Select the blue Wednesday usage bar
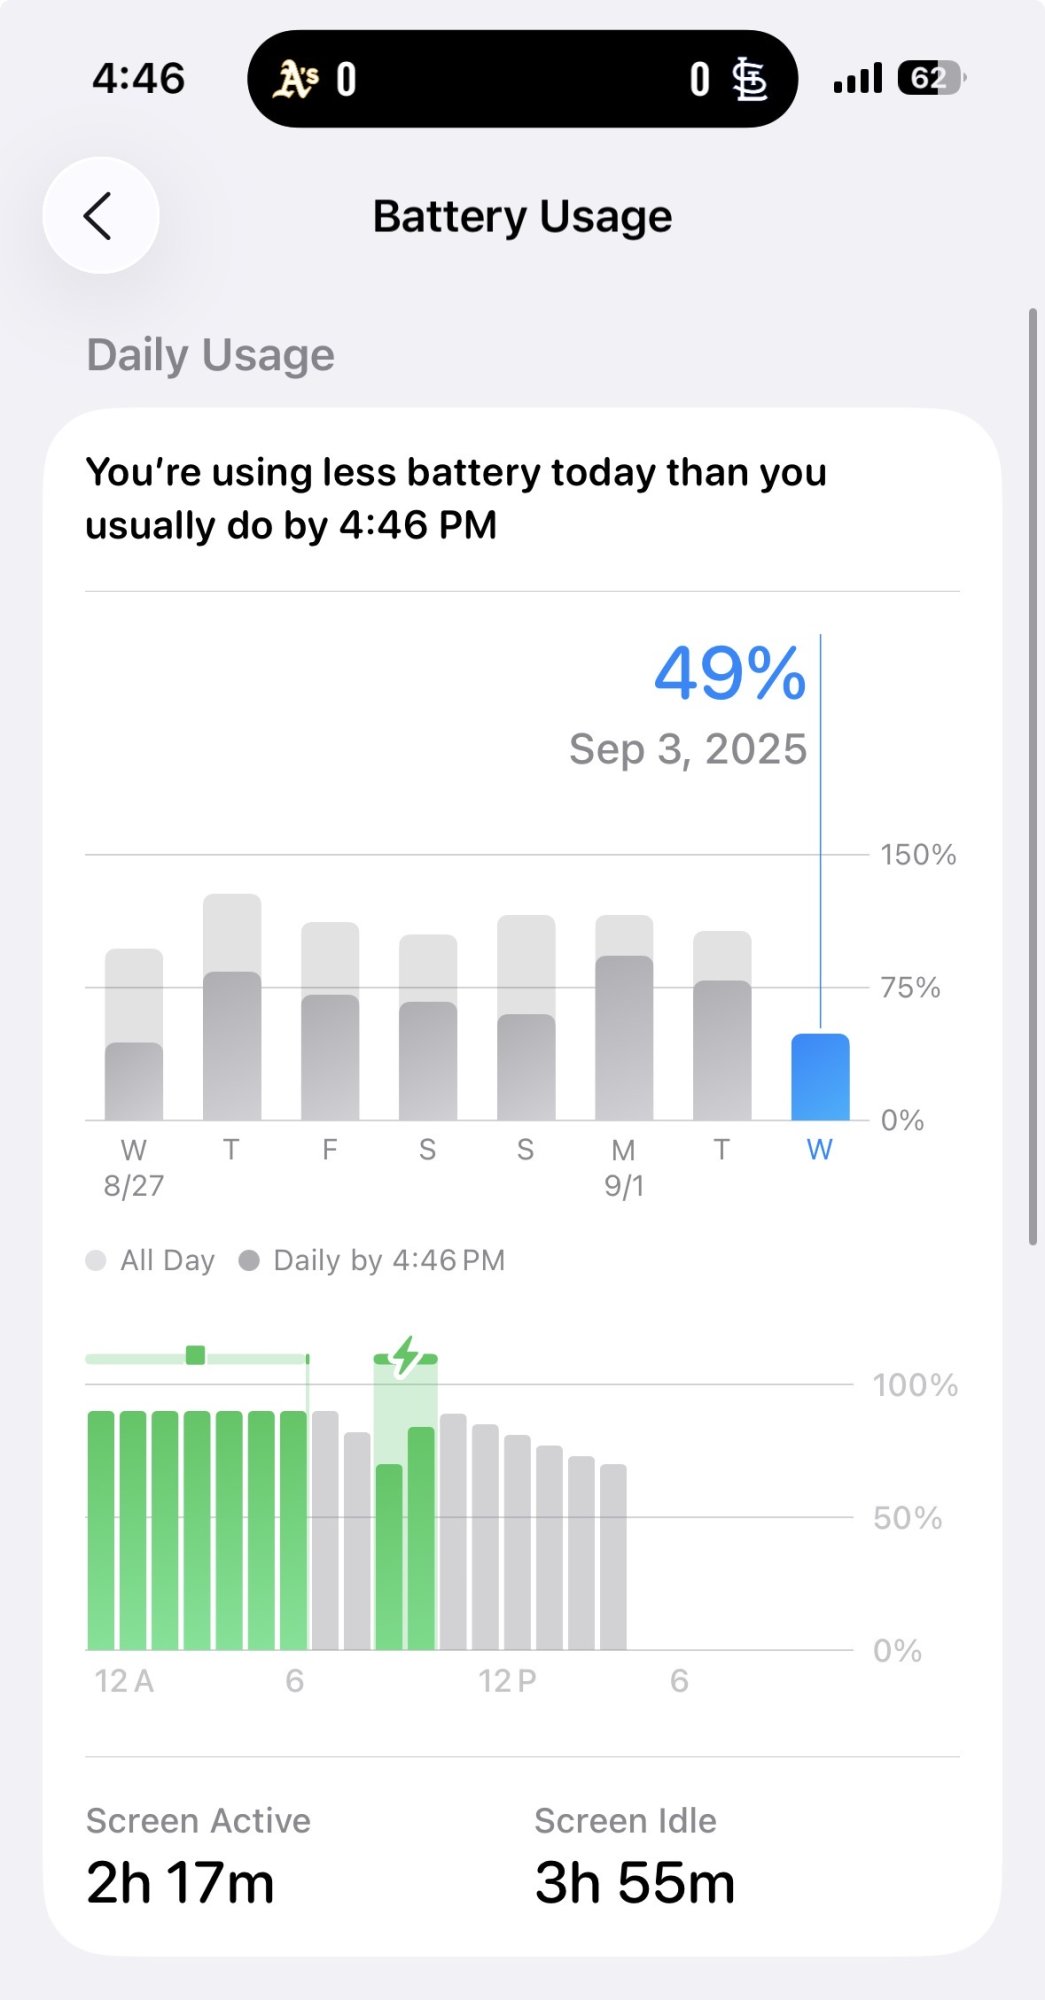Image resolution: width=1045 pixels, height=2000 pixels. [820, 1078]
